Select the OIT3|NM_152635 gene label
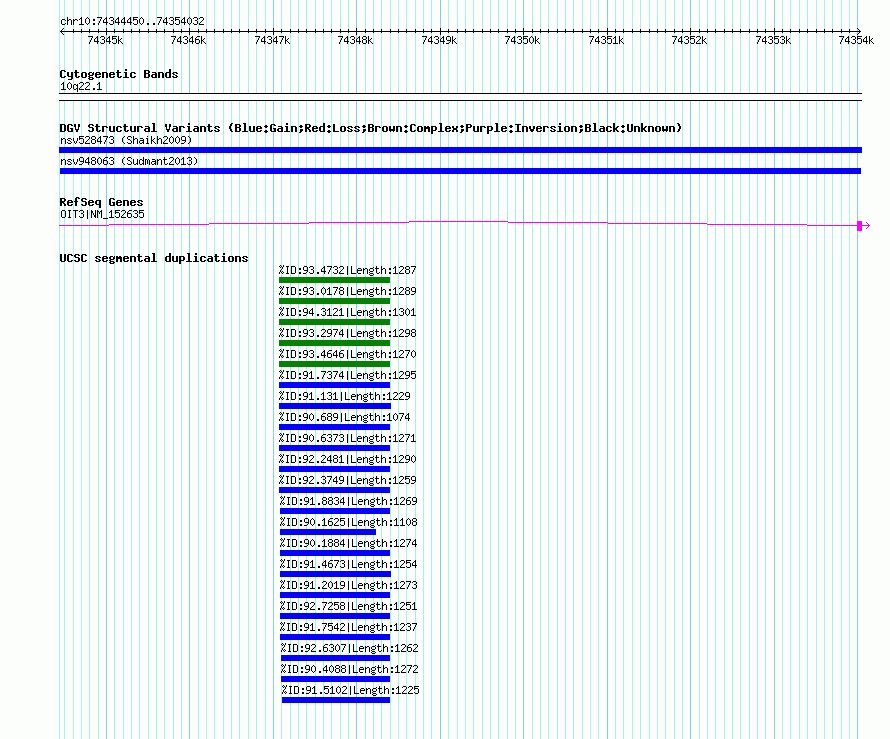The width and height of the screenshot is (890, 739). pyautogui.click(x=102, y=214)
